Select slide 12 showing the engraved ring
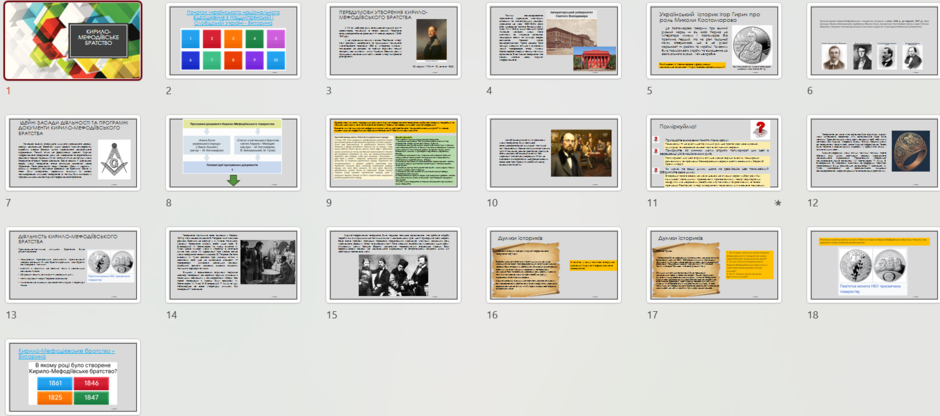940x416 pixels. (873, 153)
